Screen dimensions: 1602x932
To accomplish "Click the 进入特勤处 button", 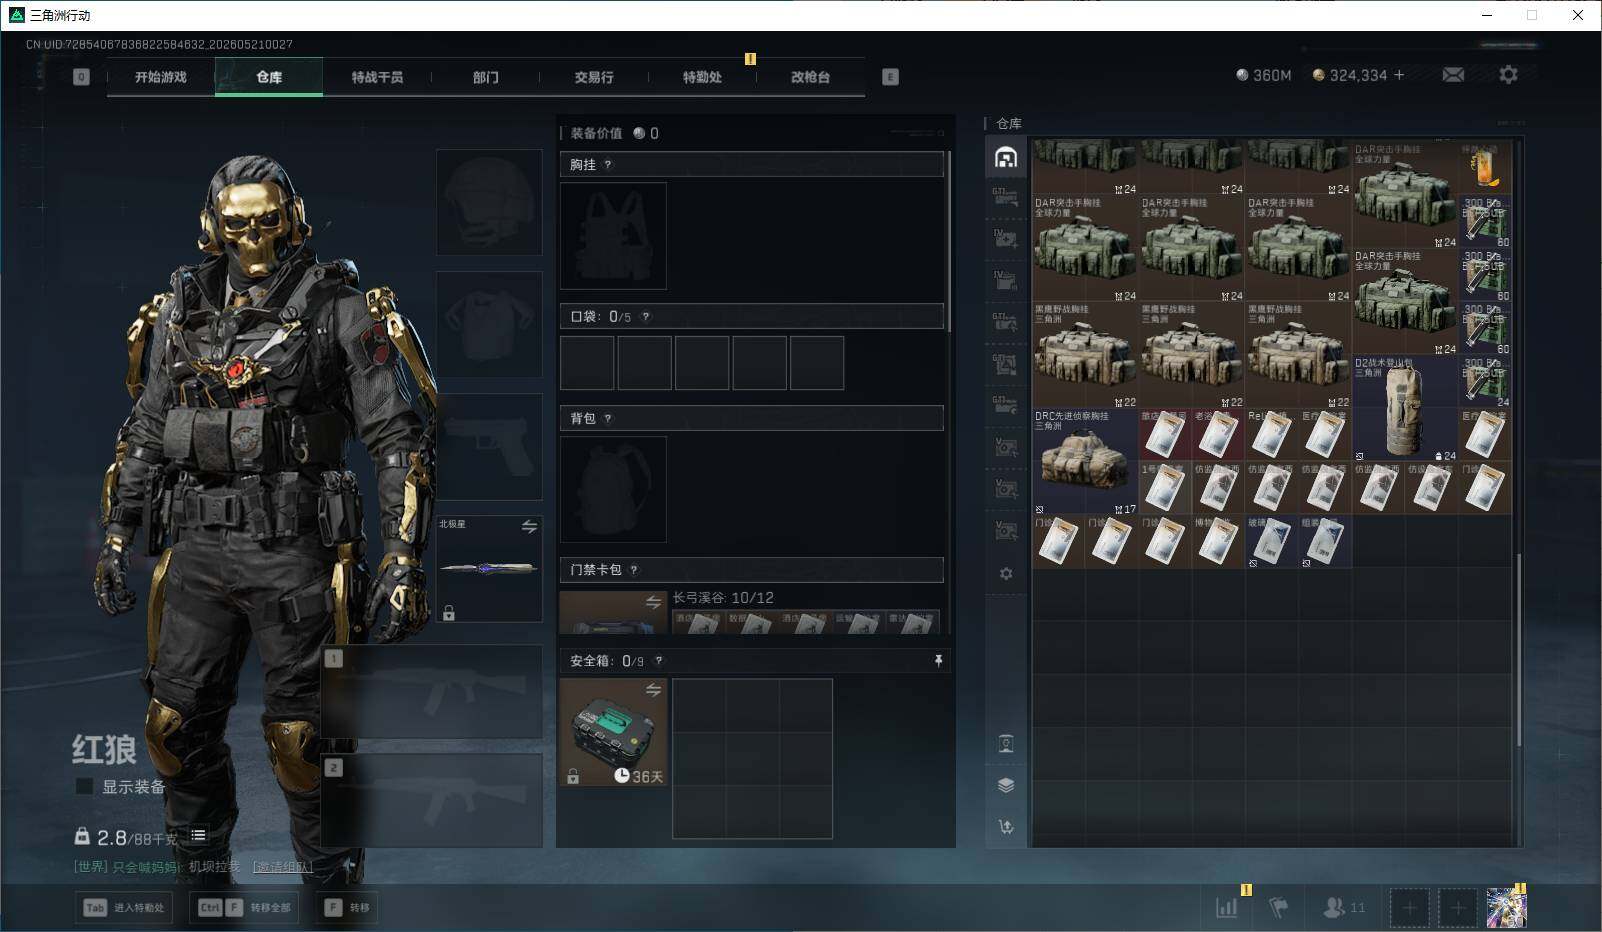I will pos(124,908).
